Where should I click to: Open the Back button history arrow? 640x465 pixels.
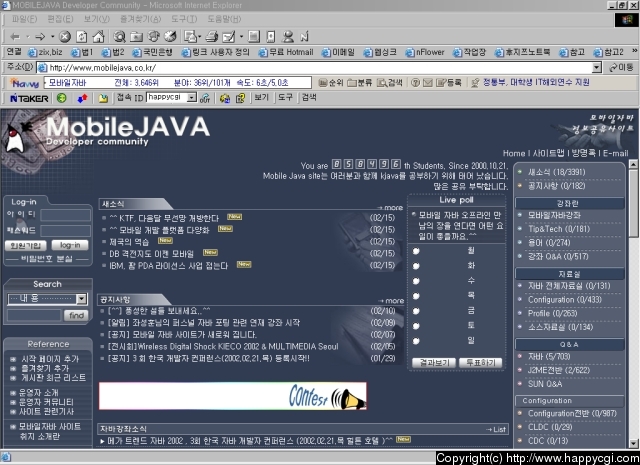[28, 37]
